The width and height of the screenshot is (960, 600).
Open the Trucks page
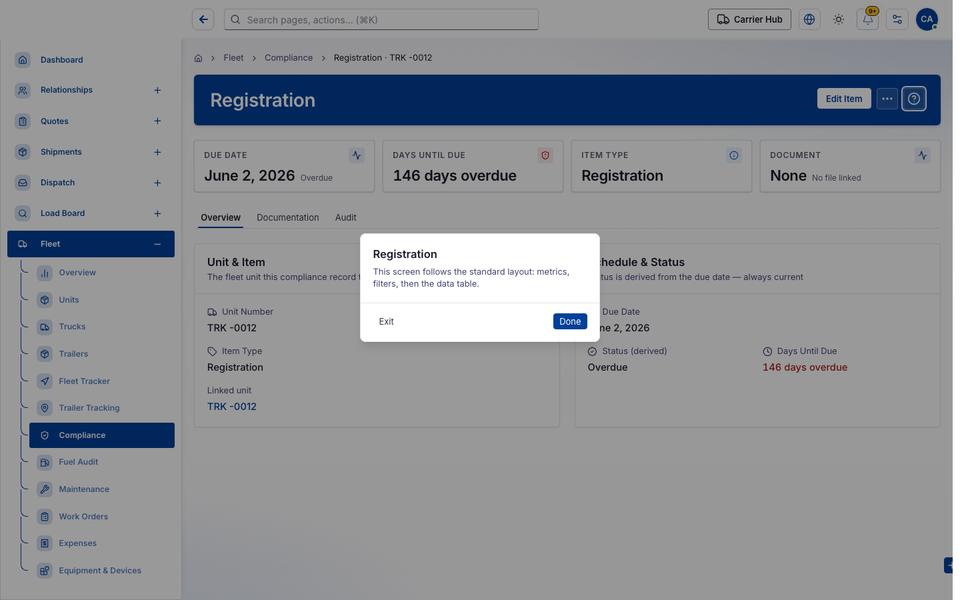(x=102, y=327)
